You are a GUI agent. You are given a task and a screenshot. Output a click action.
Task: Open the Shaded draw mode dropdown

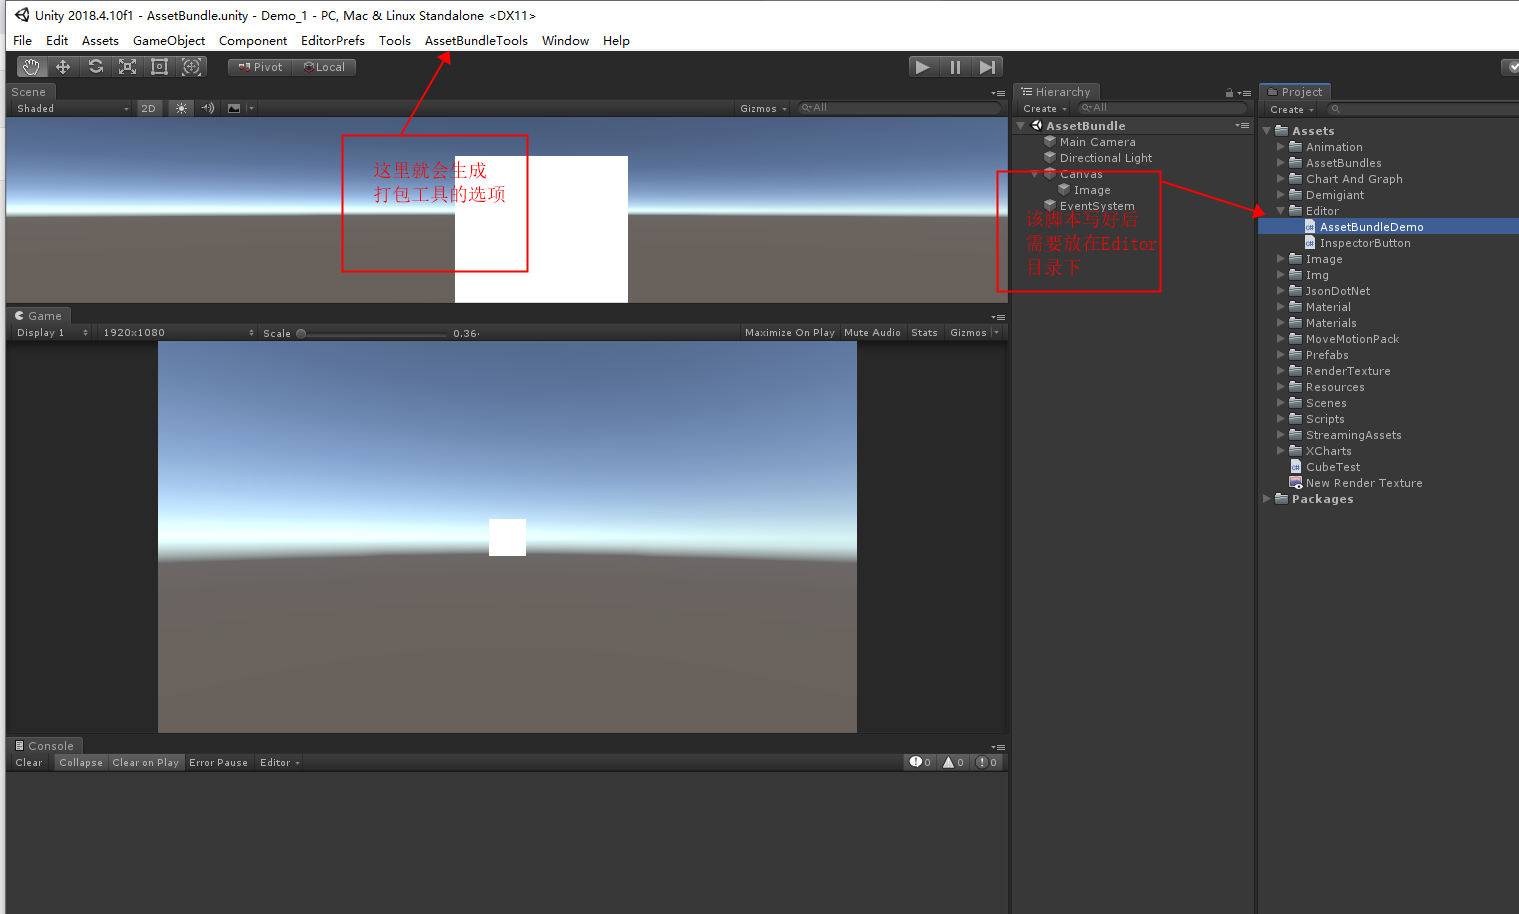point(70,108)
